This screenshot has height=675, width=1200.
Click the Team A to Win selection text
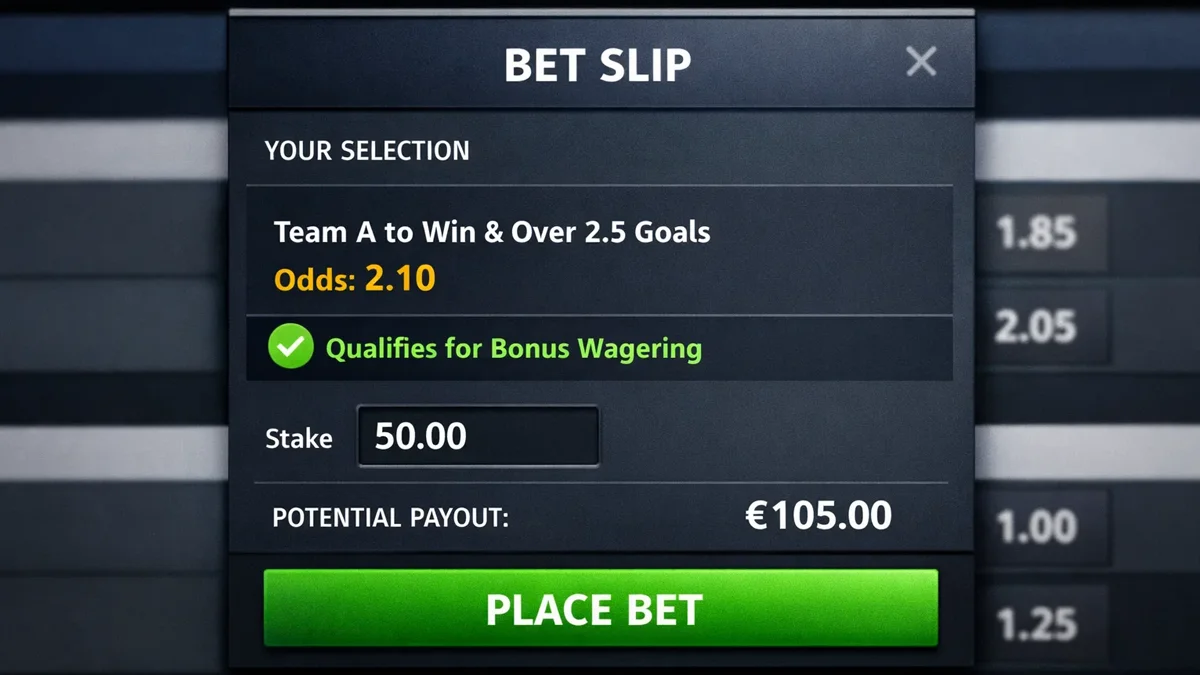pyautogui.click(x=492, y=232)
